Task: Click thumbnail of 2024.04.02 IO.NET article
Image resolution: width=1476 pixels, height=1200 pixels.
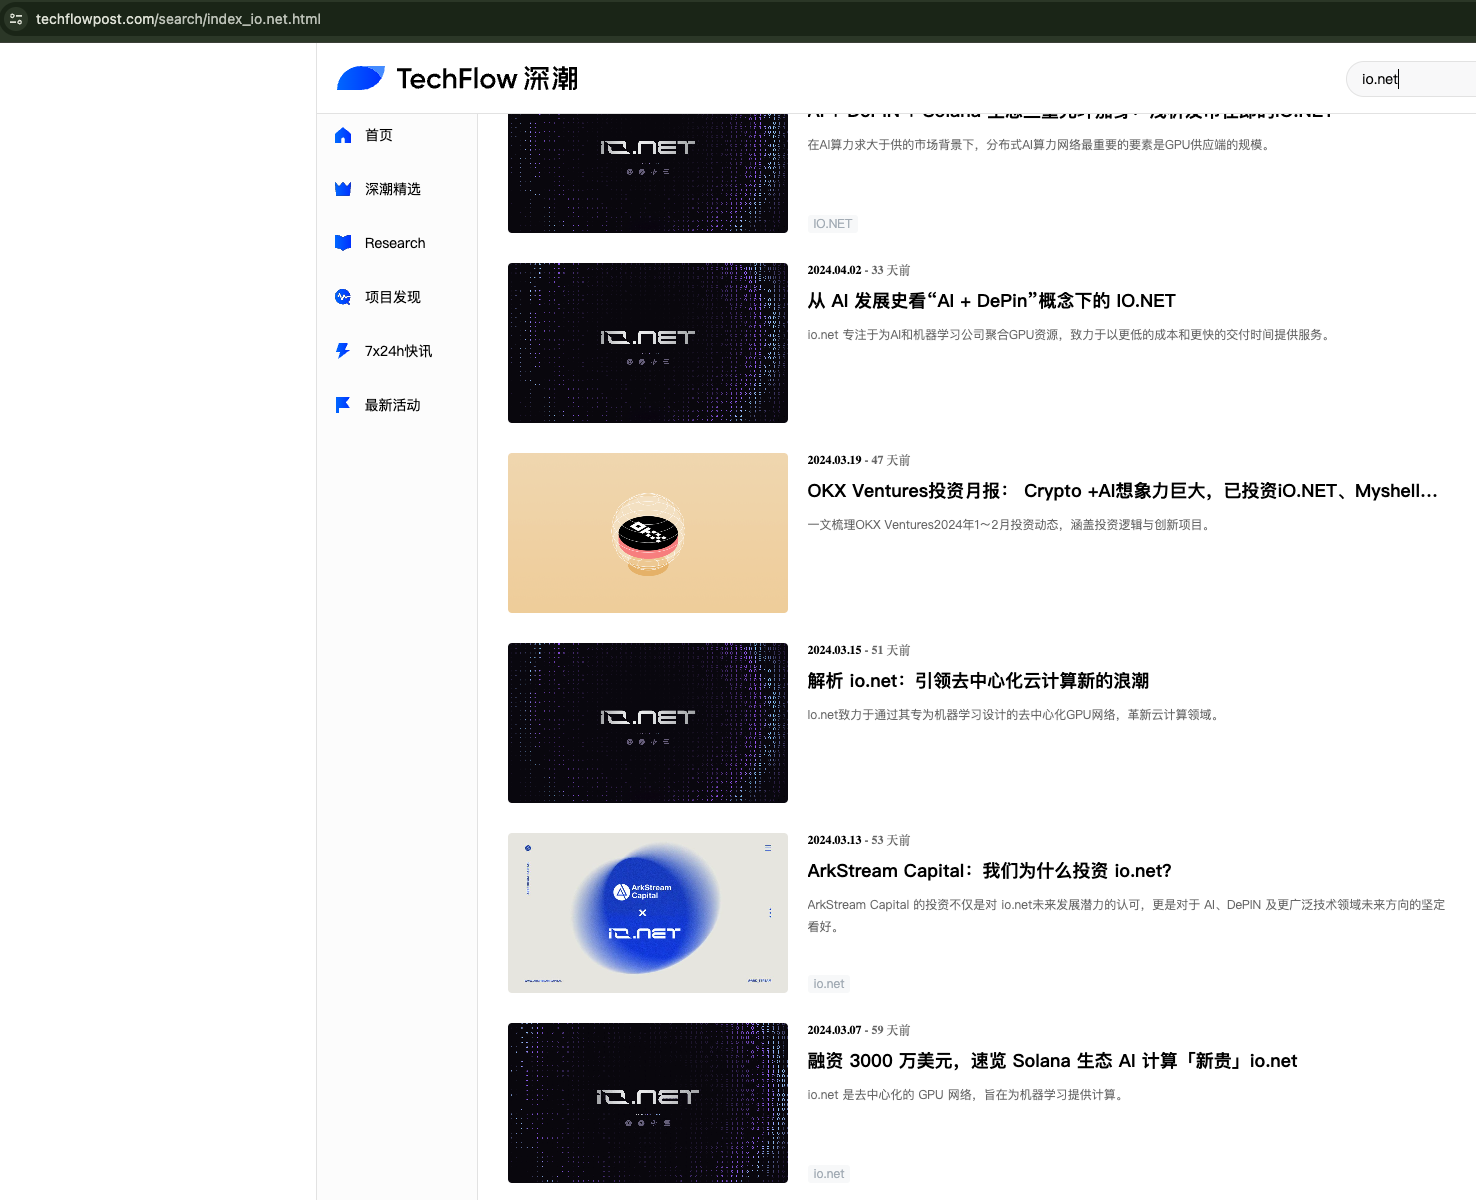Action: (648, 343)
